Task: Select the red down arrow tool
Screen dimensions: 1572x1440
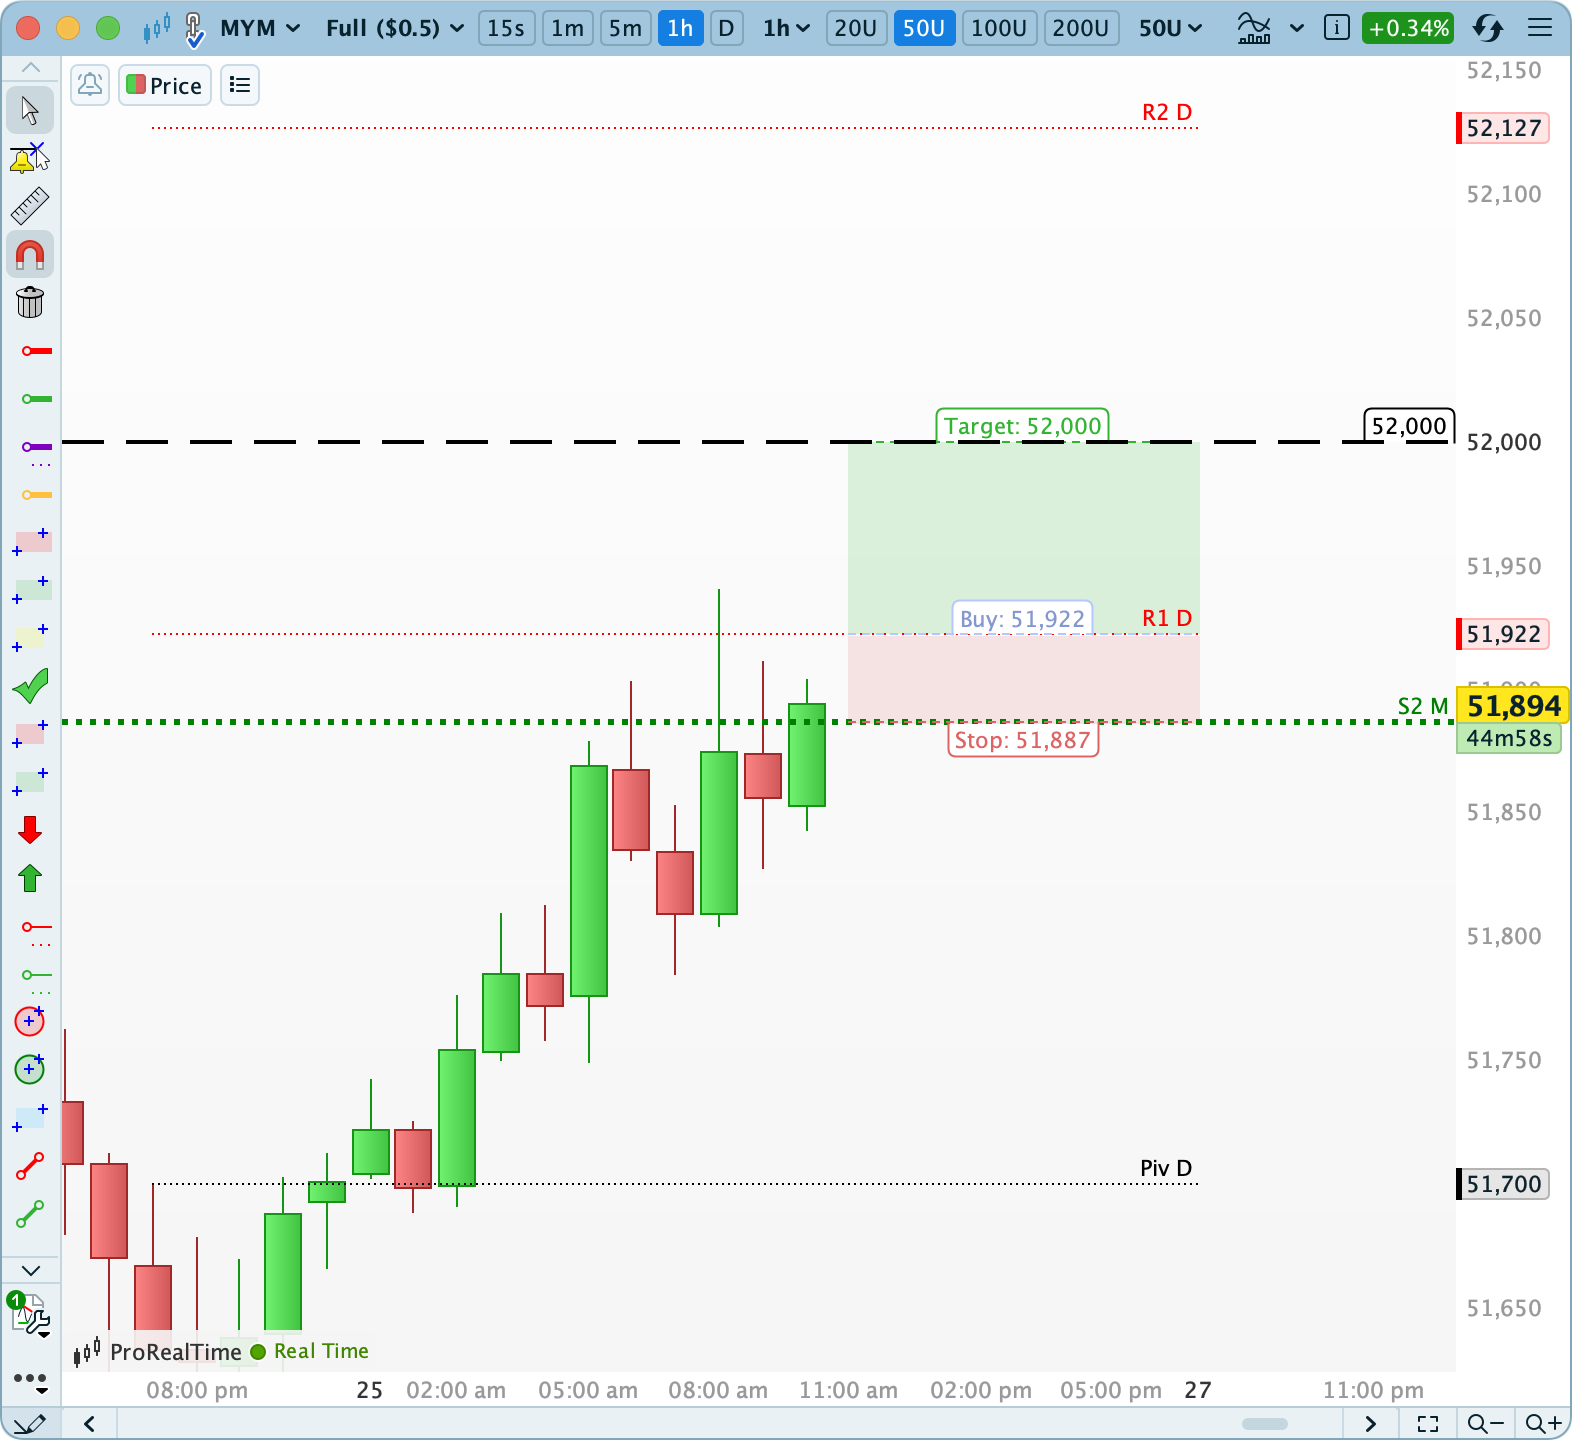Action: point(30,830)
